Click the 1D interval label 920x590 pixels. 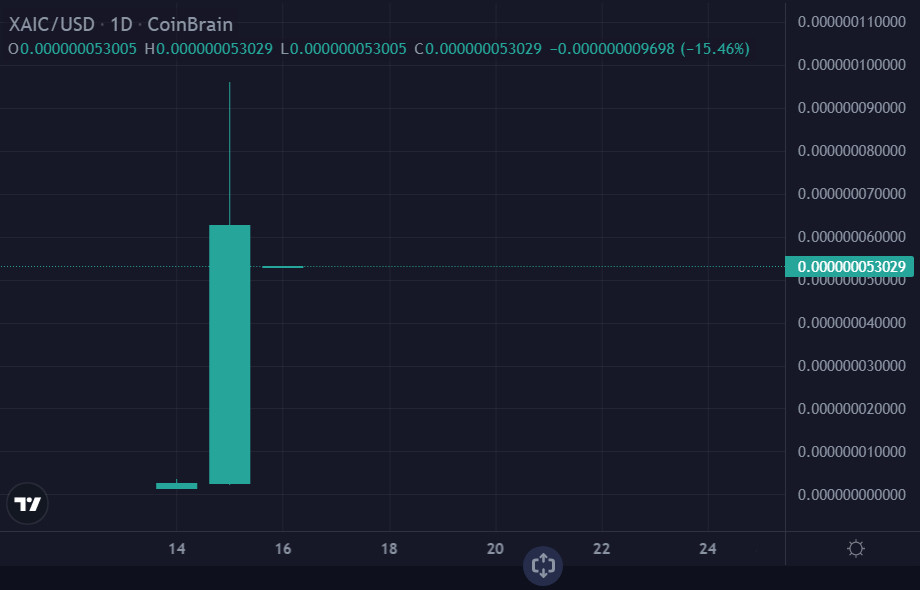[121, 25]
